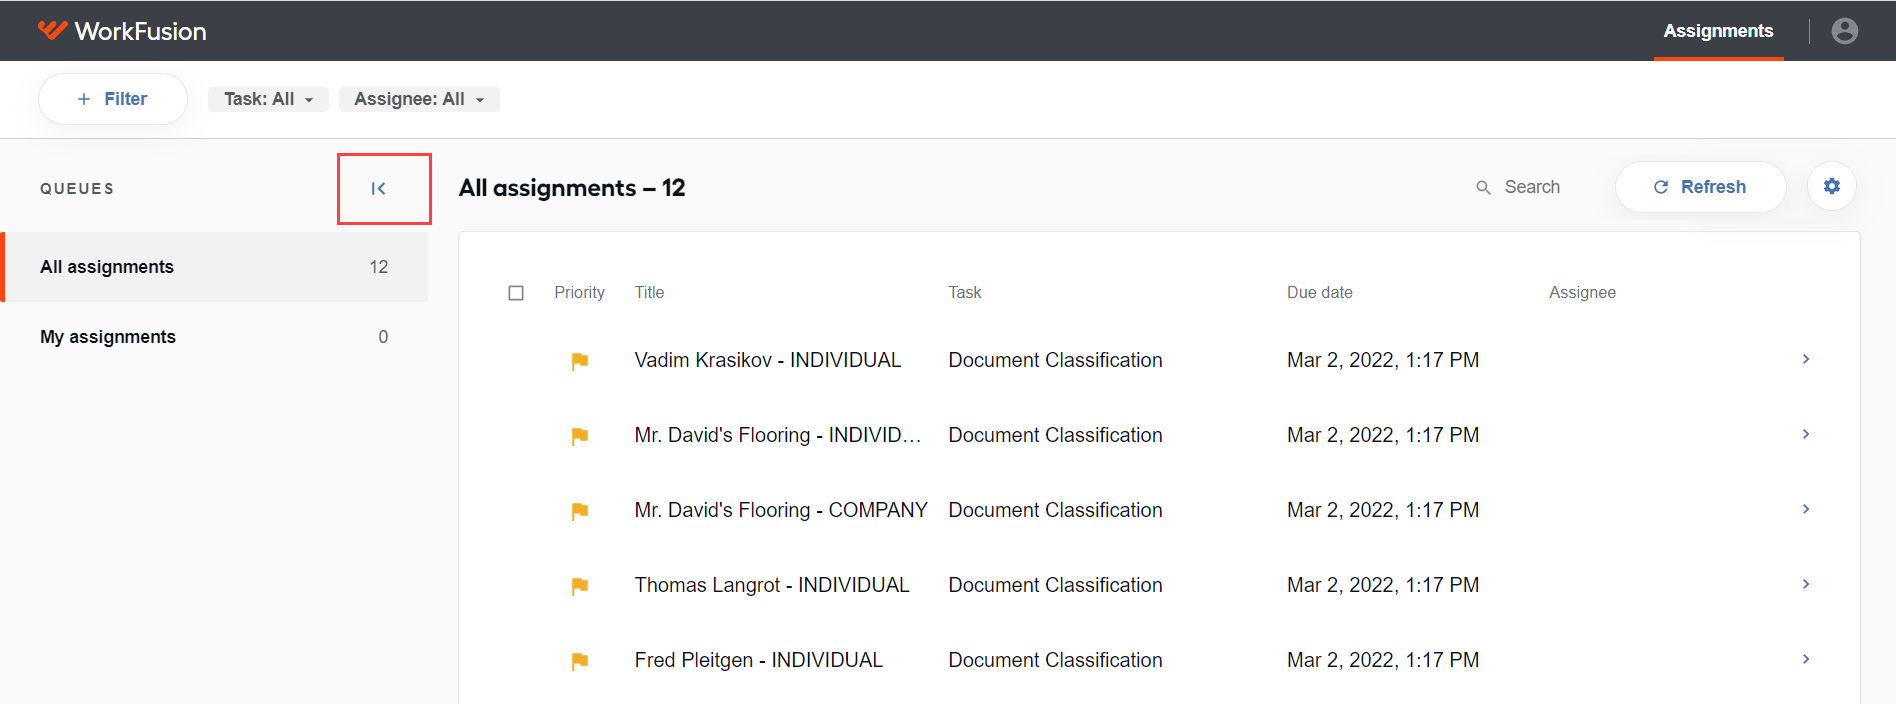Focus the Search input field
The height and width of the screenshot is (704, 1896).
[x=1531, y=187]
